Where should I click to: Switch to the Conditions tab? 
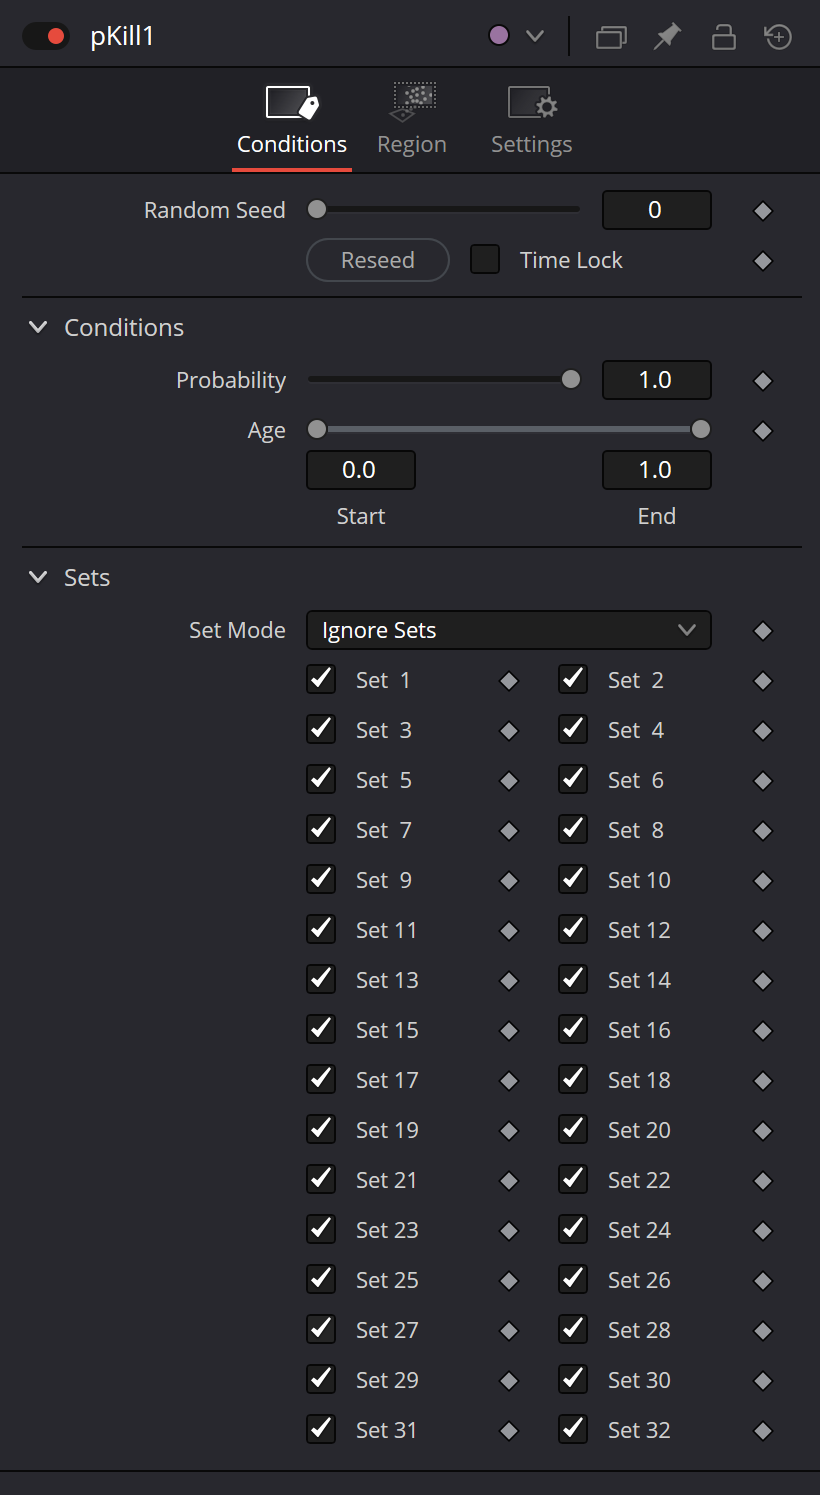pos(292,120)
